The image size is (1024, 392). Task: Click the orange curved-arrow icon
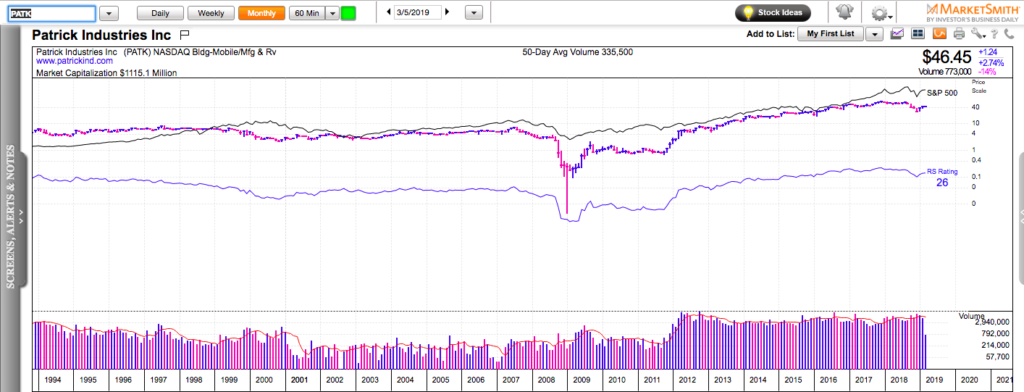coord(940,34)
